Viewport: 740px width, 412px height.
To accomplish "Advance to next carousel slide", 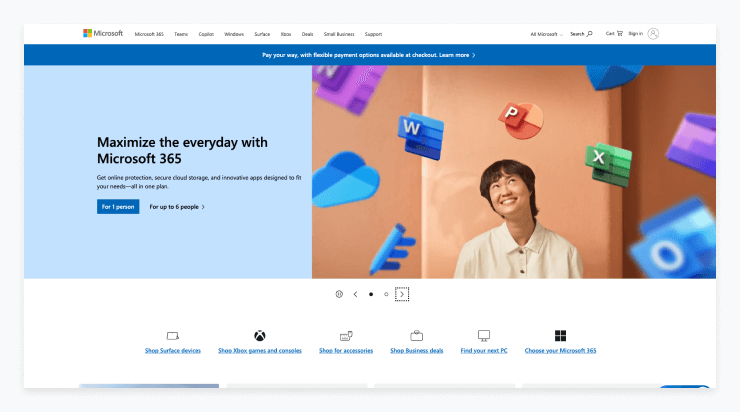I will 402,294.
